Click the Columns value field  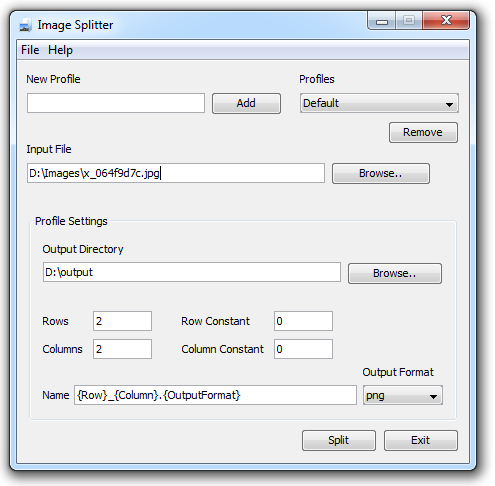[x=122, y=349]
